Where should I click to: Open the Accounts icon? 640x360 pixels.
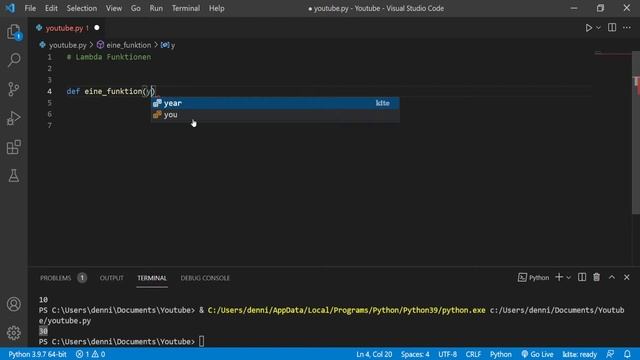(x=13, y=304)
